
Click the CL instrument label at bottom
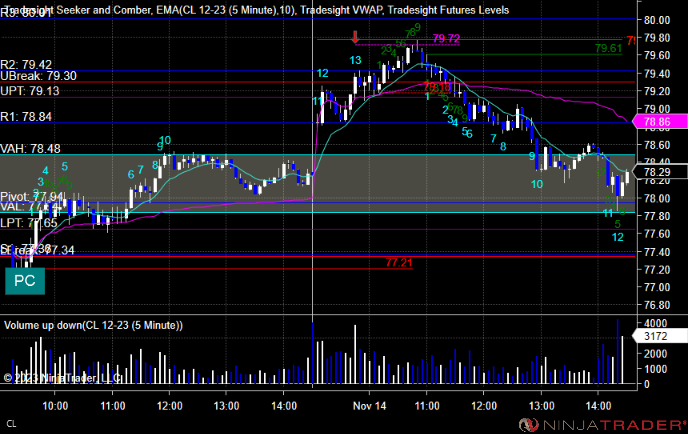[11, 423]
